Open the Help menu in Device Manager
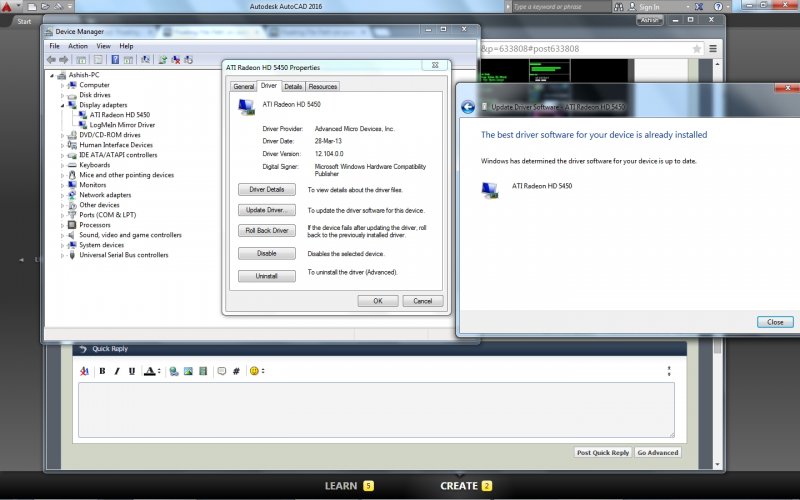 [x=126, y=46]
